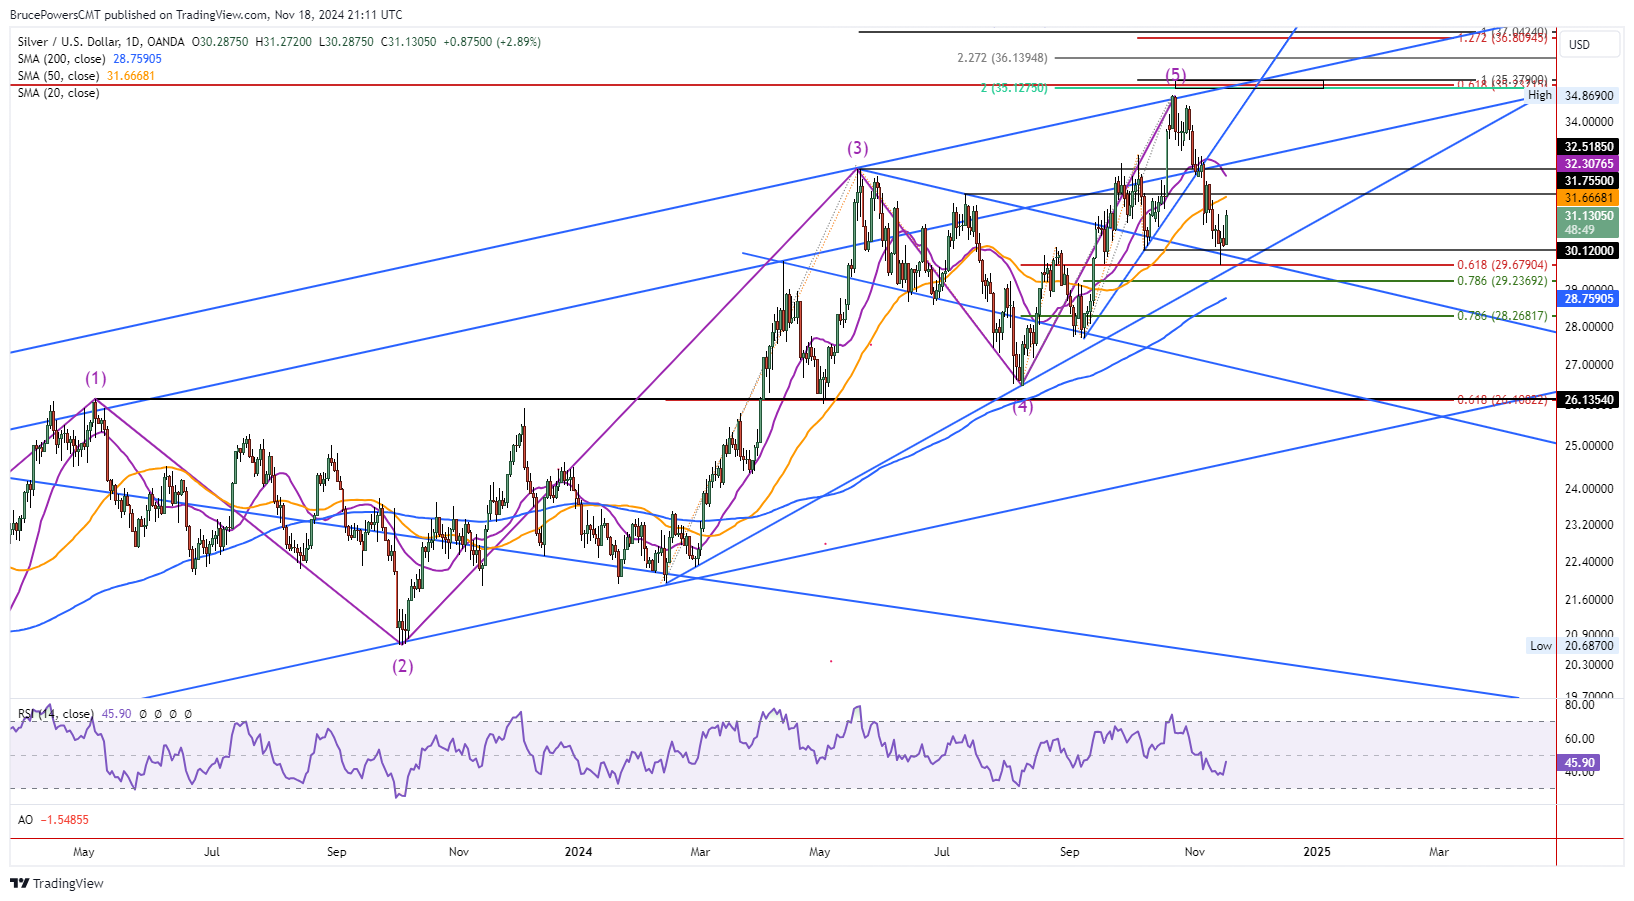1634x901 pixels.
Task: Click the 0.786 (28.26817) Fibonacci label
Action: coord(1502,316)
